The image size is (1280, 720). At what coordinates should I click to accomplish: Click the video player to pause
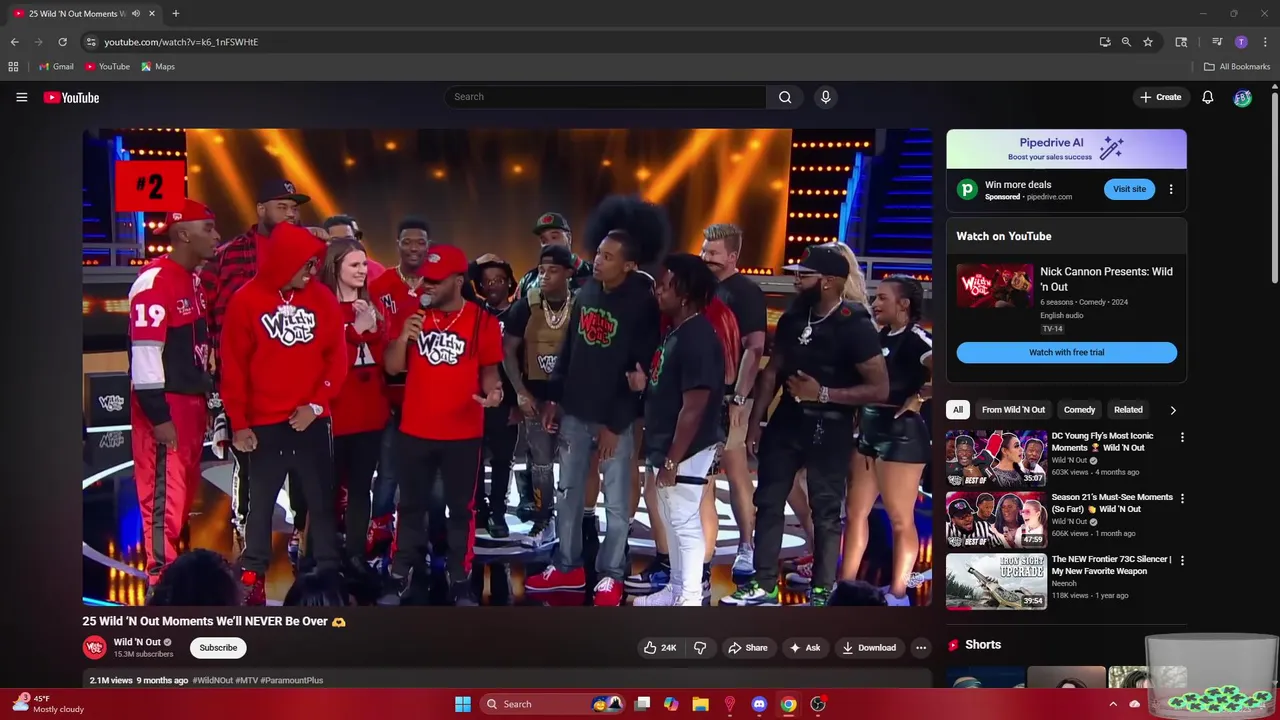click(507, 367)
